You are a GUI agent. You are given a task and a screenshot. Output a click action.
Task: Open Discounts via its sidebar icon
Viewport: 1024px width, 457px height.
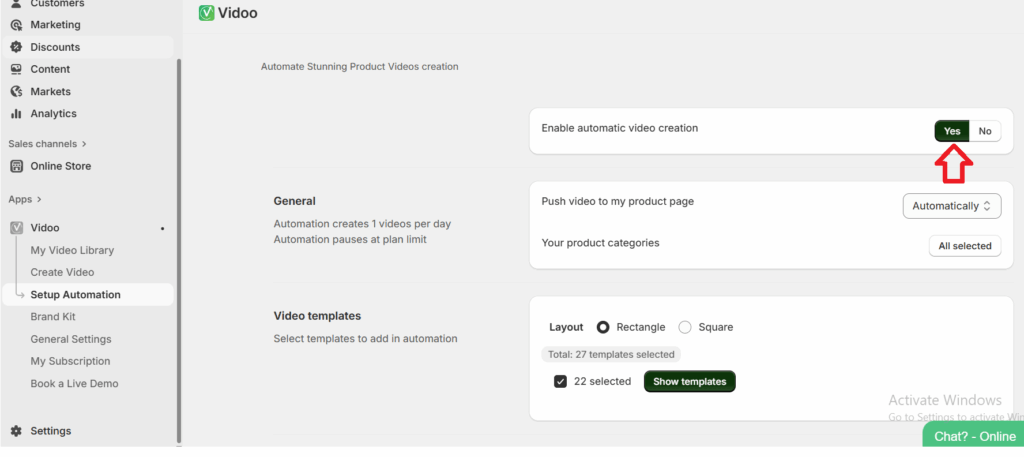pyautogui.click(x=16, y=47)
